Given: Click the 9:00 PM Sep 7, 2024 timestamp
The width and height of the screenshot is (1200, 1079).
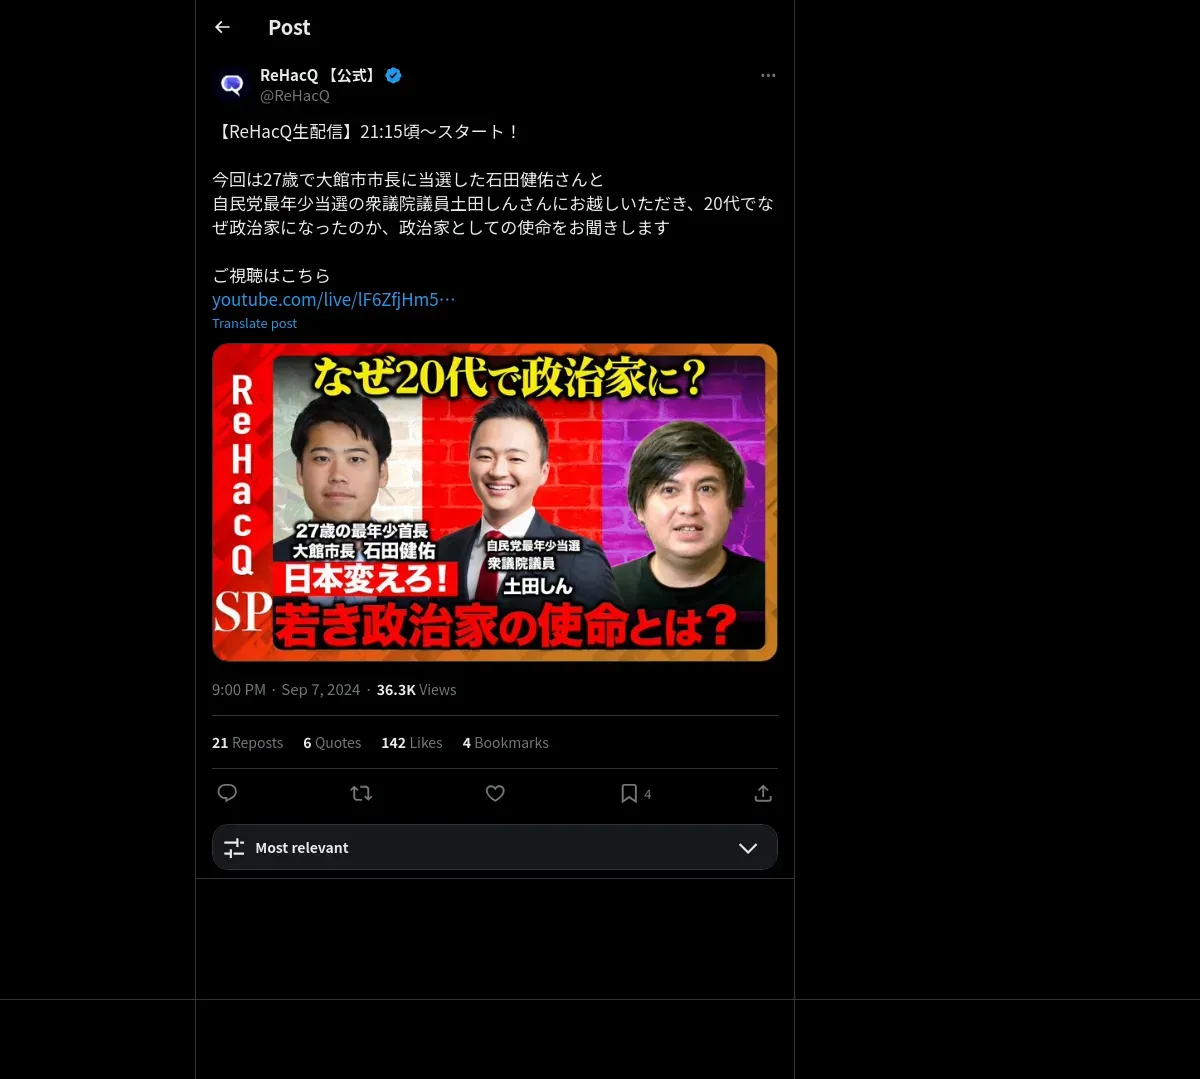Looking at the screenshot, I should coord(286,690).
